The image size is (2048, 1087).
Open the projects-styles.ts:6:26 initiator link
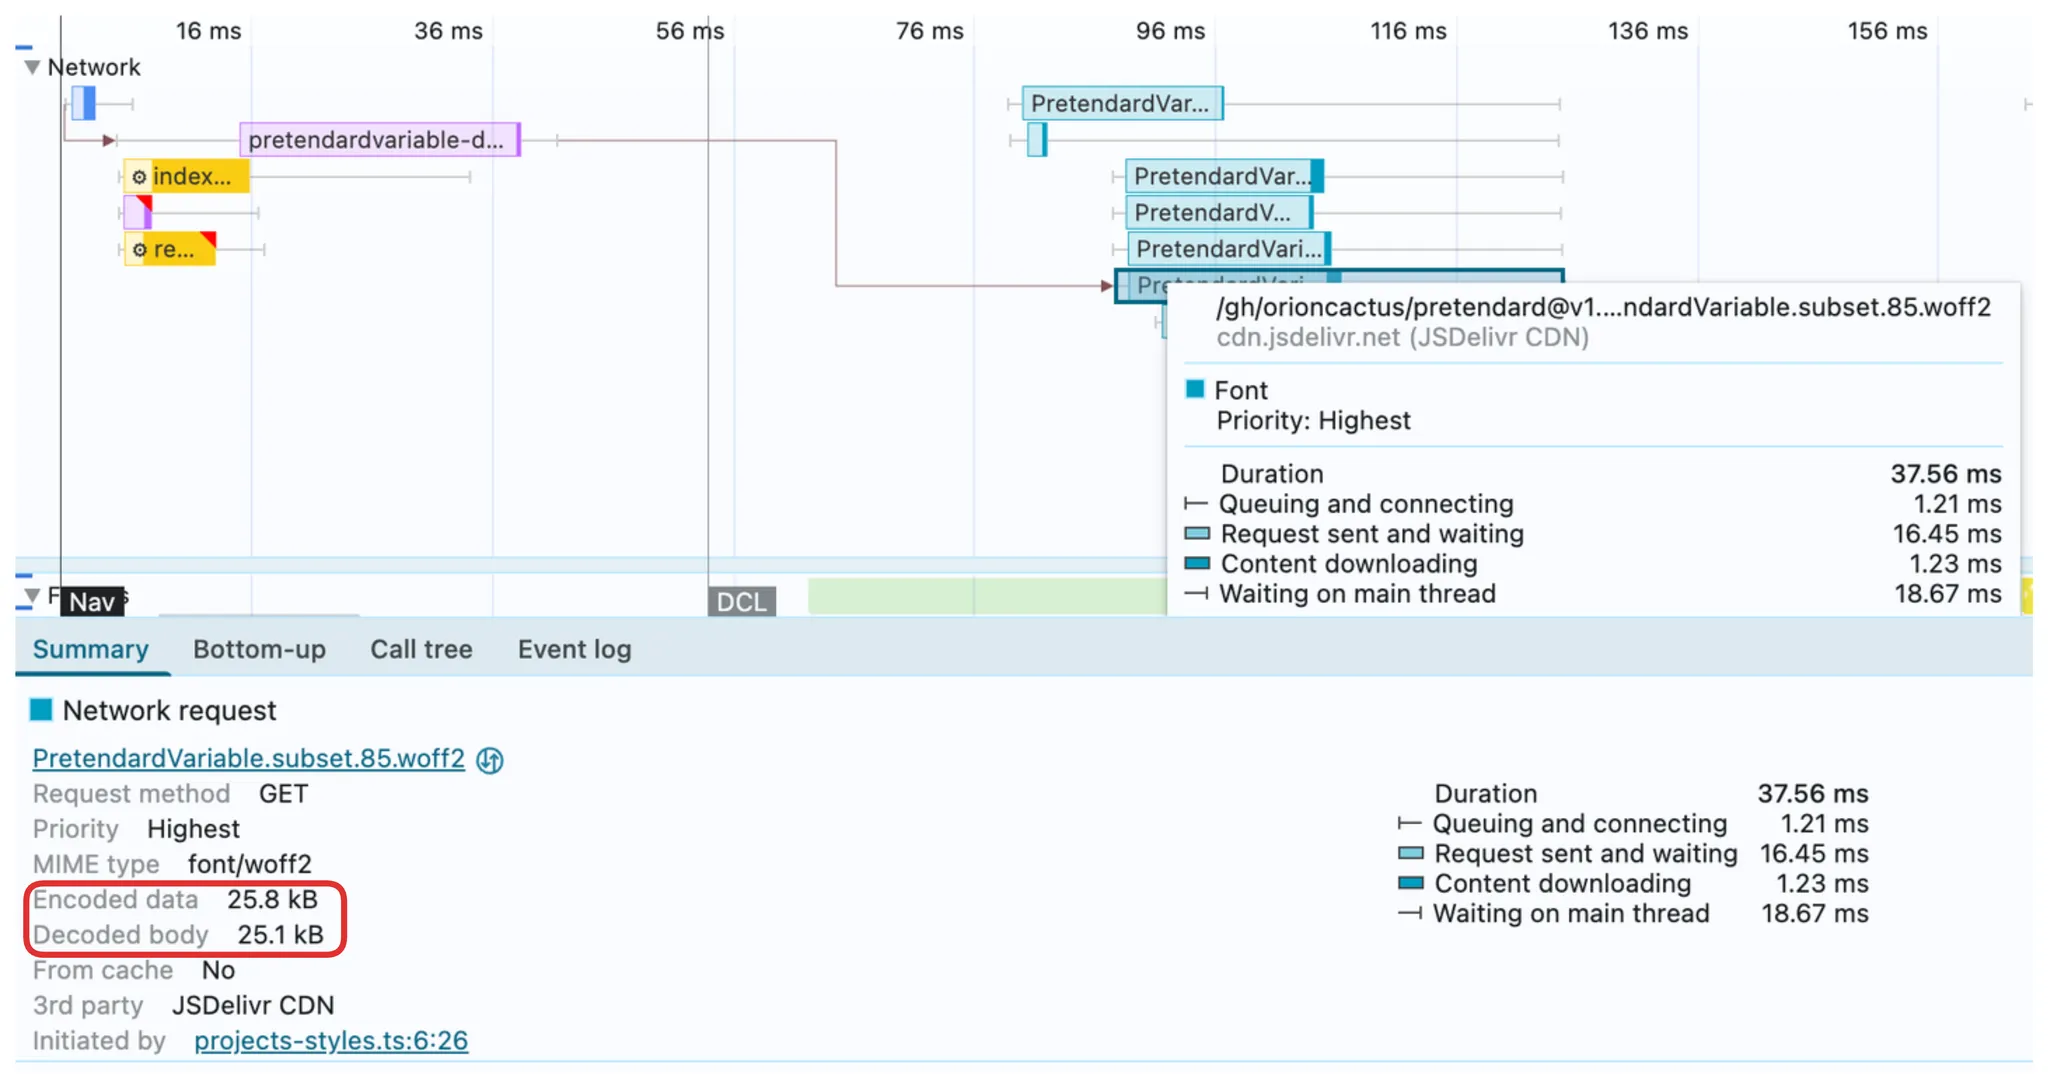[x=330, y=1040]
